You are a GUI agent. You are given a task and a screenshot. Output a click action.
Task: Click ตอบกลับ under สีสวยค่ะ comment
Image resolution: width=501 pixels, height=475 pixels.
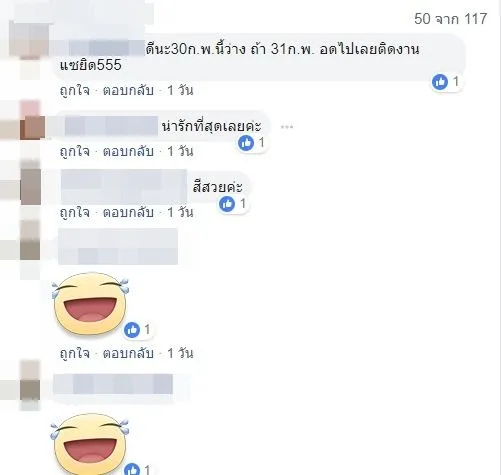(x=128, y=212)
